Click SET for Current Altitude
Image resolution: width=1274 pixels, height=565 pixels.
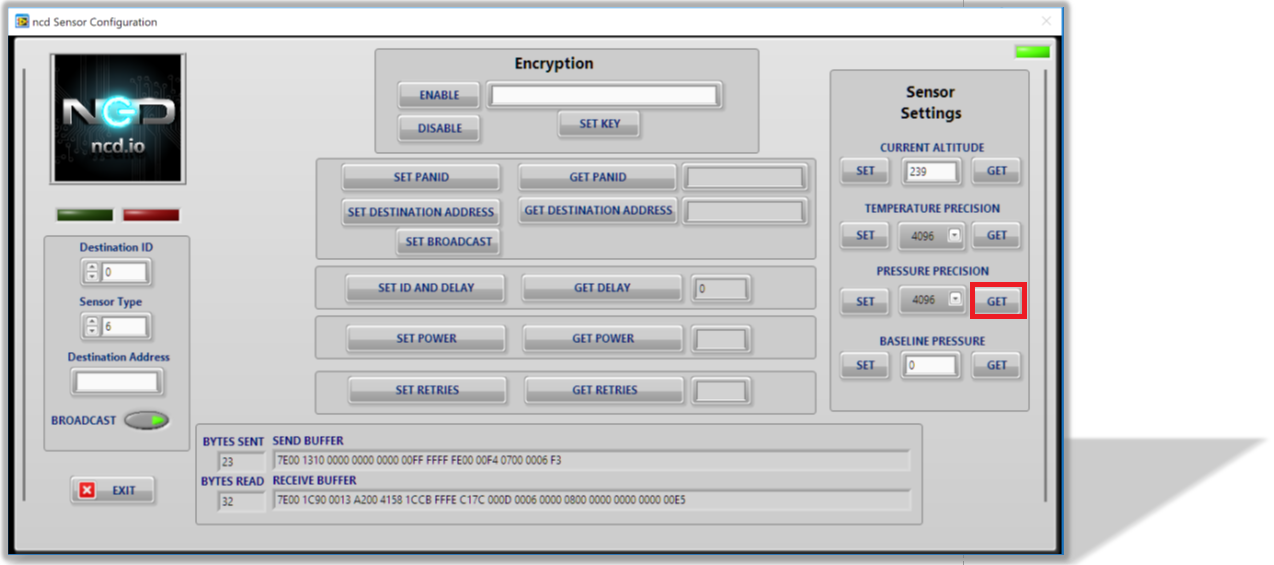click(x=865, y=171)
